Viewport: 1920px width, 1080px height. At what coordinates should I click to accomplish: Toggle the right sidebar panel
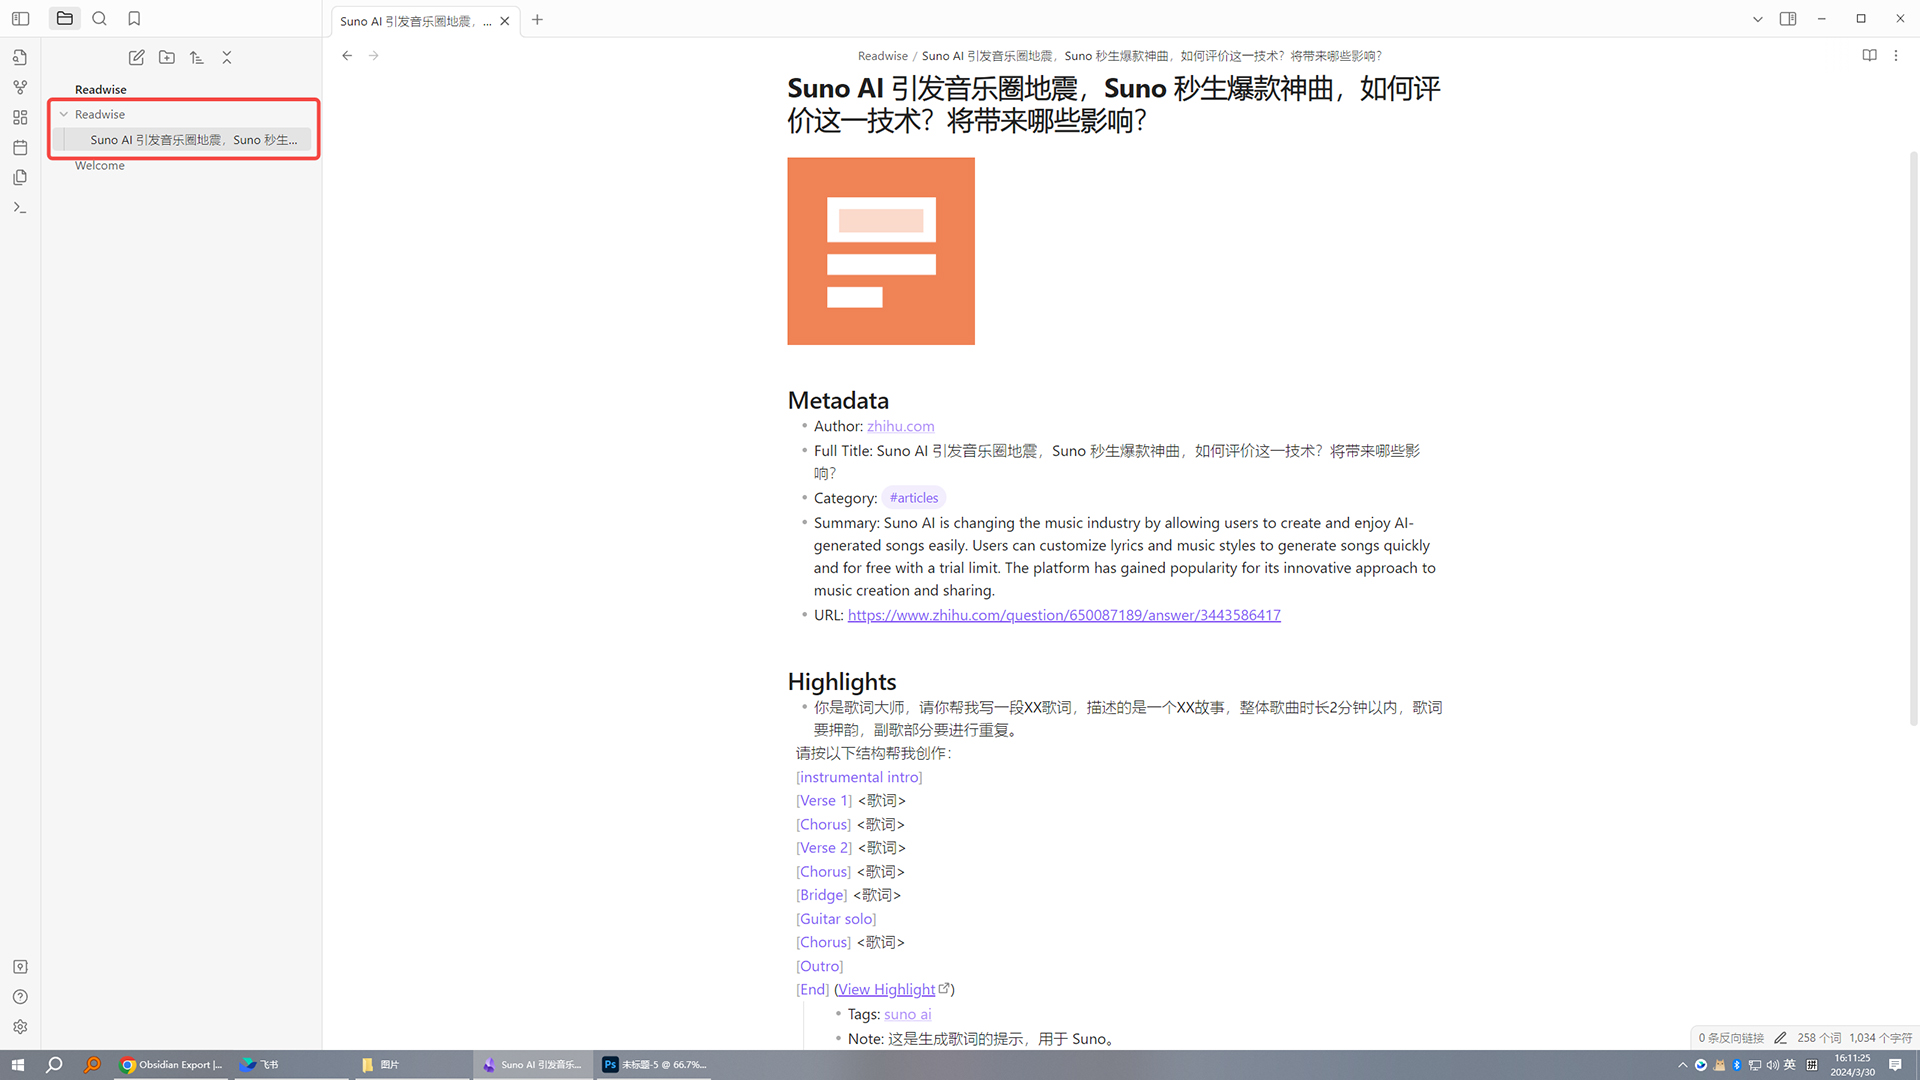coord(1788,18)
